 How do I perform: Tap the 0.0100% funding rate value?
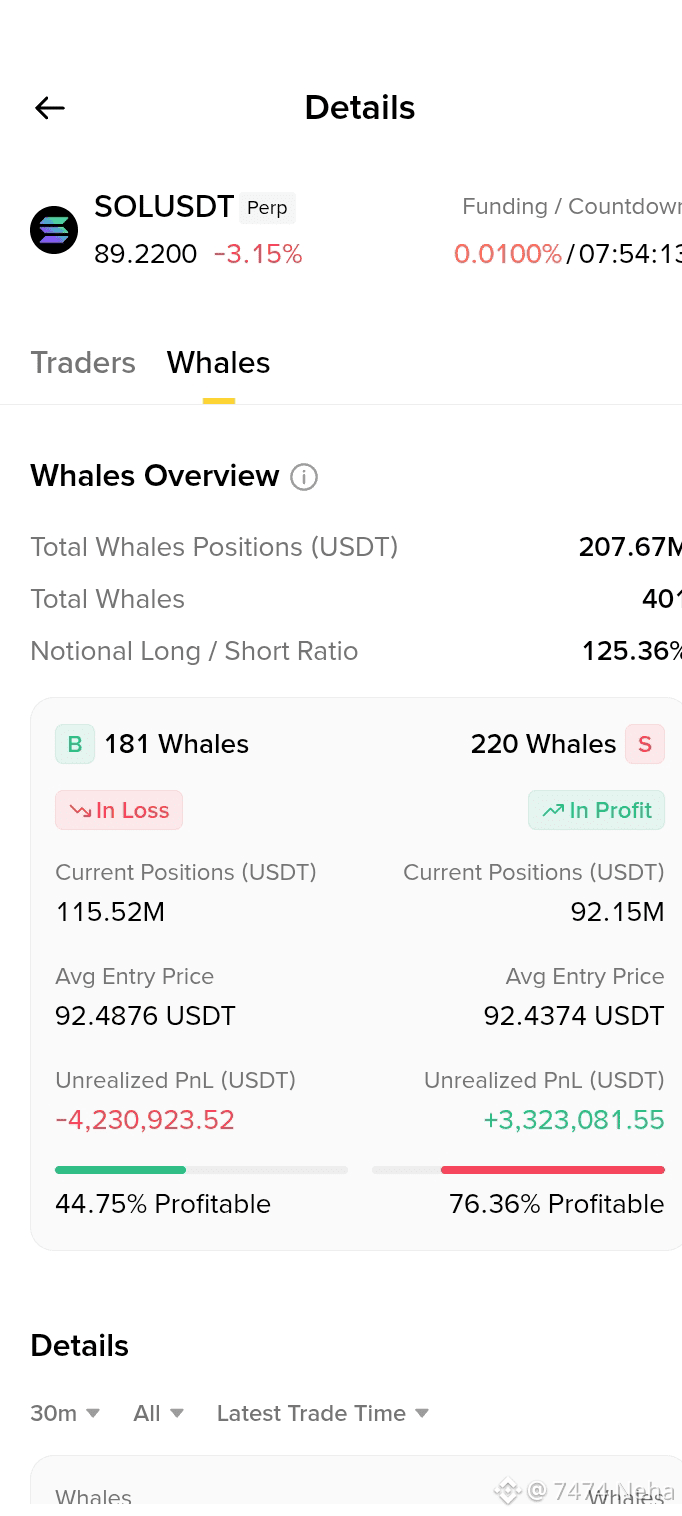[x=508, y=254]
